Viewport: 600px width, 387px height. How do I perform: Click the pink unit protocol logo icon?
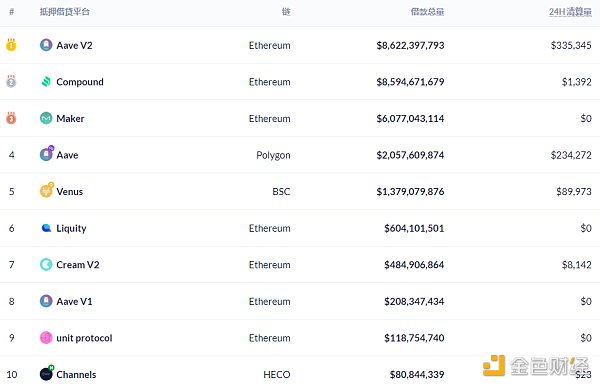46,338
